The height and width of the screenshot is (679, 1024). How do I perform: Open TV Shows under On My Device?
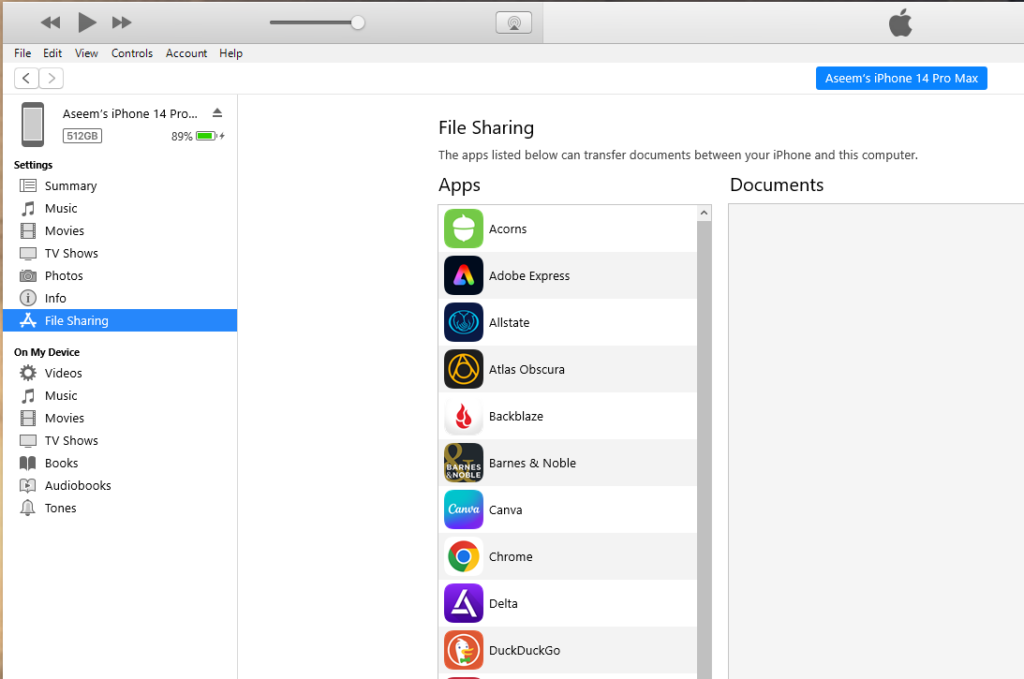(120, 441)
